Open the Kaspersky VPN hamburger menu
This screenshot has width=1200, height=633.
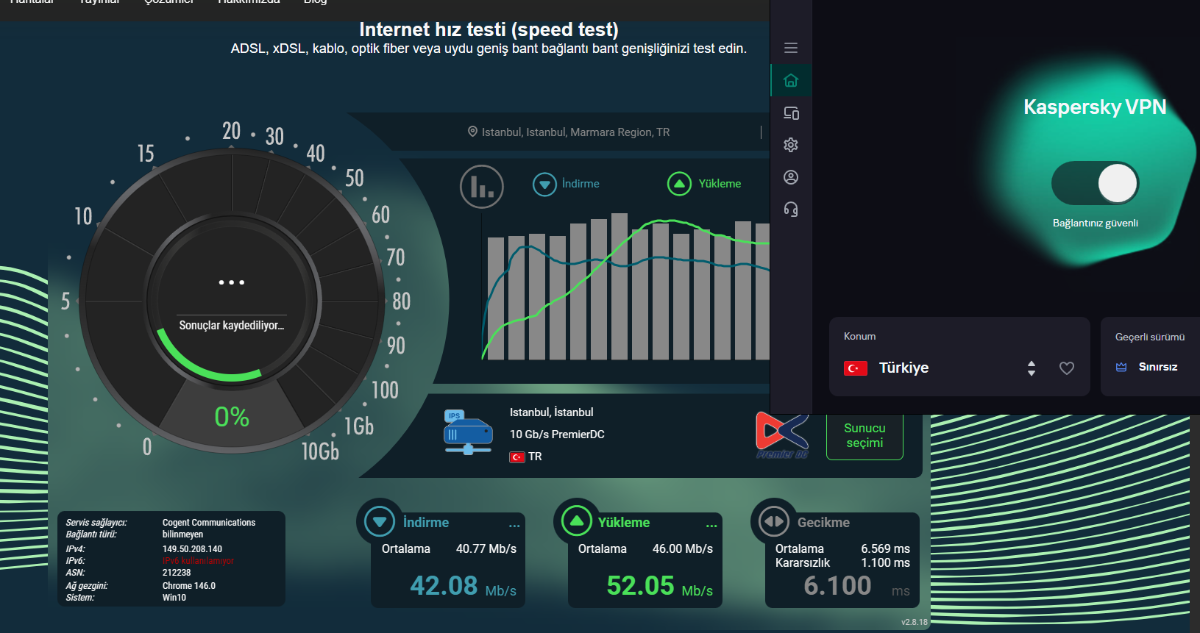(x=791, y=48)
